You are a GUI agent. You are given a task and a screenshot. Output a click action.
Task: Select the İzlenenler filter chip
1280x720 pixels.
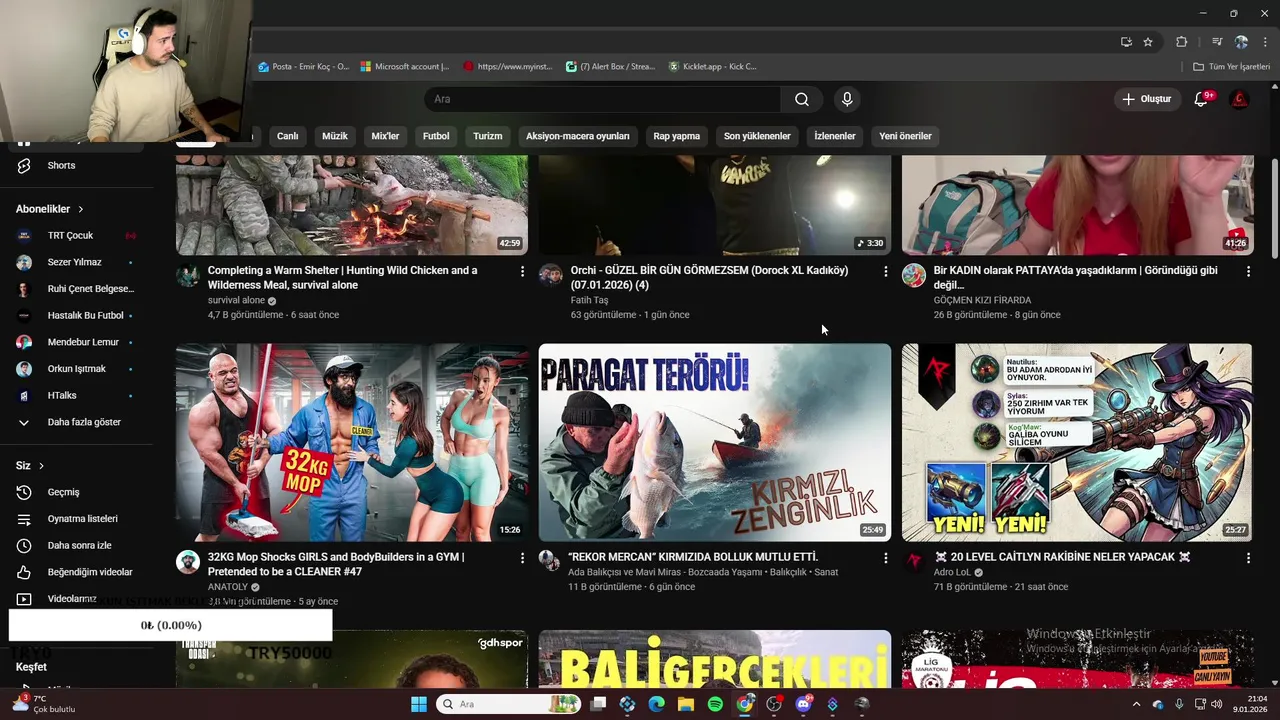tap(835, 136)
